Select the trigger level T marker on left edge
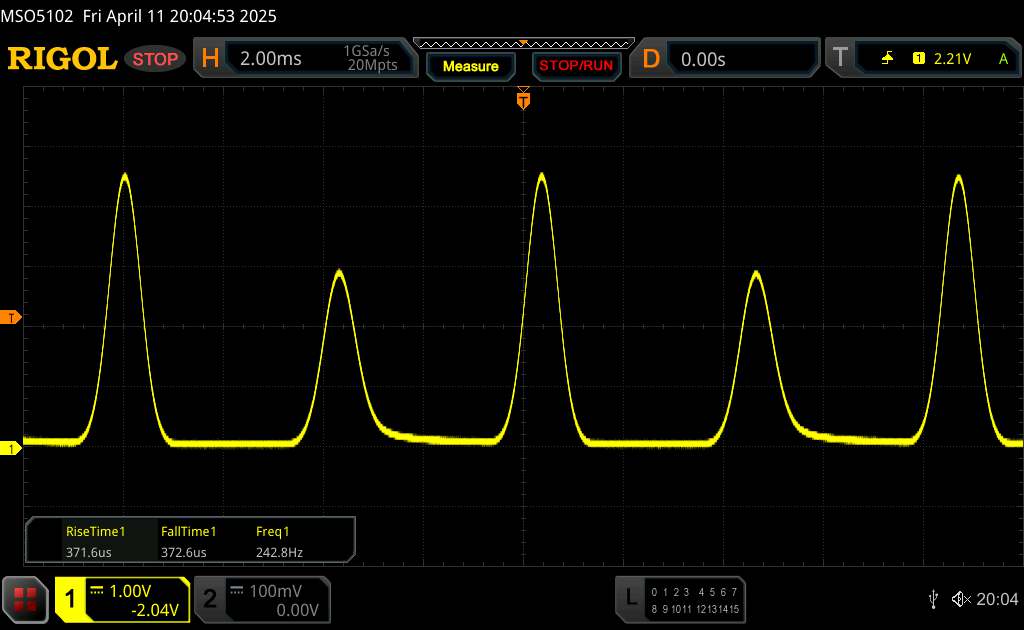The image size is (1024, 630). coord(12,318)
